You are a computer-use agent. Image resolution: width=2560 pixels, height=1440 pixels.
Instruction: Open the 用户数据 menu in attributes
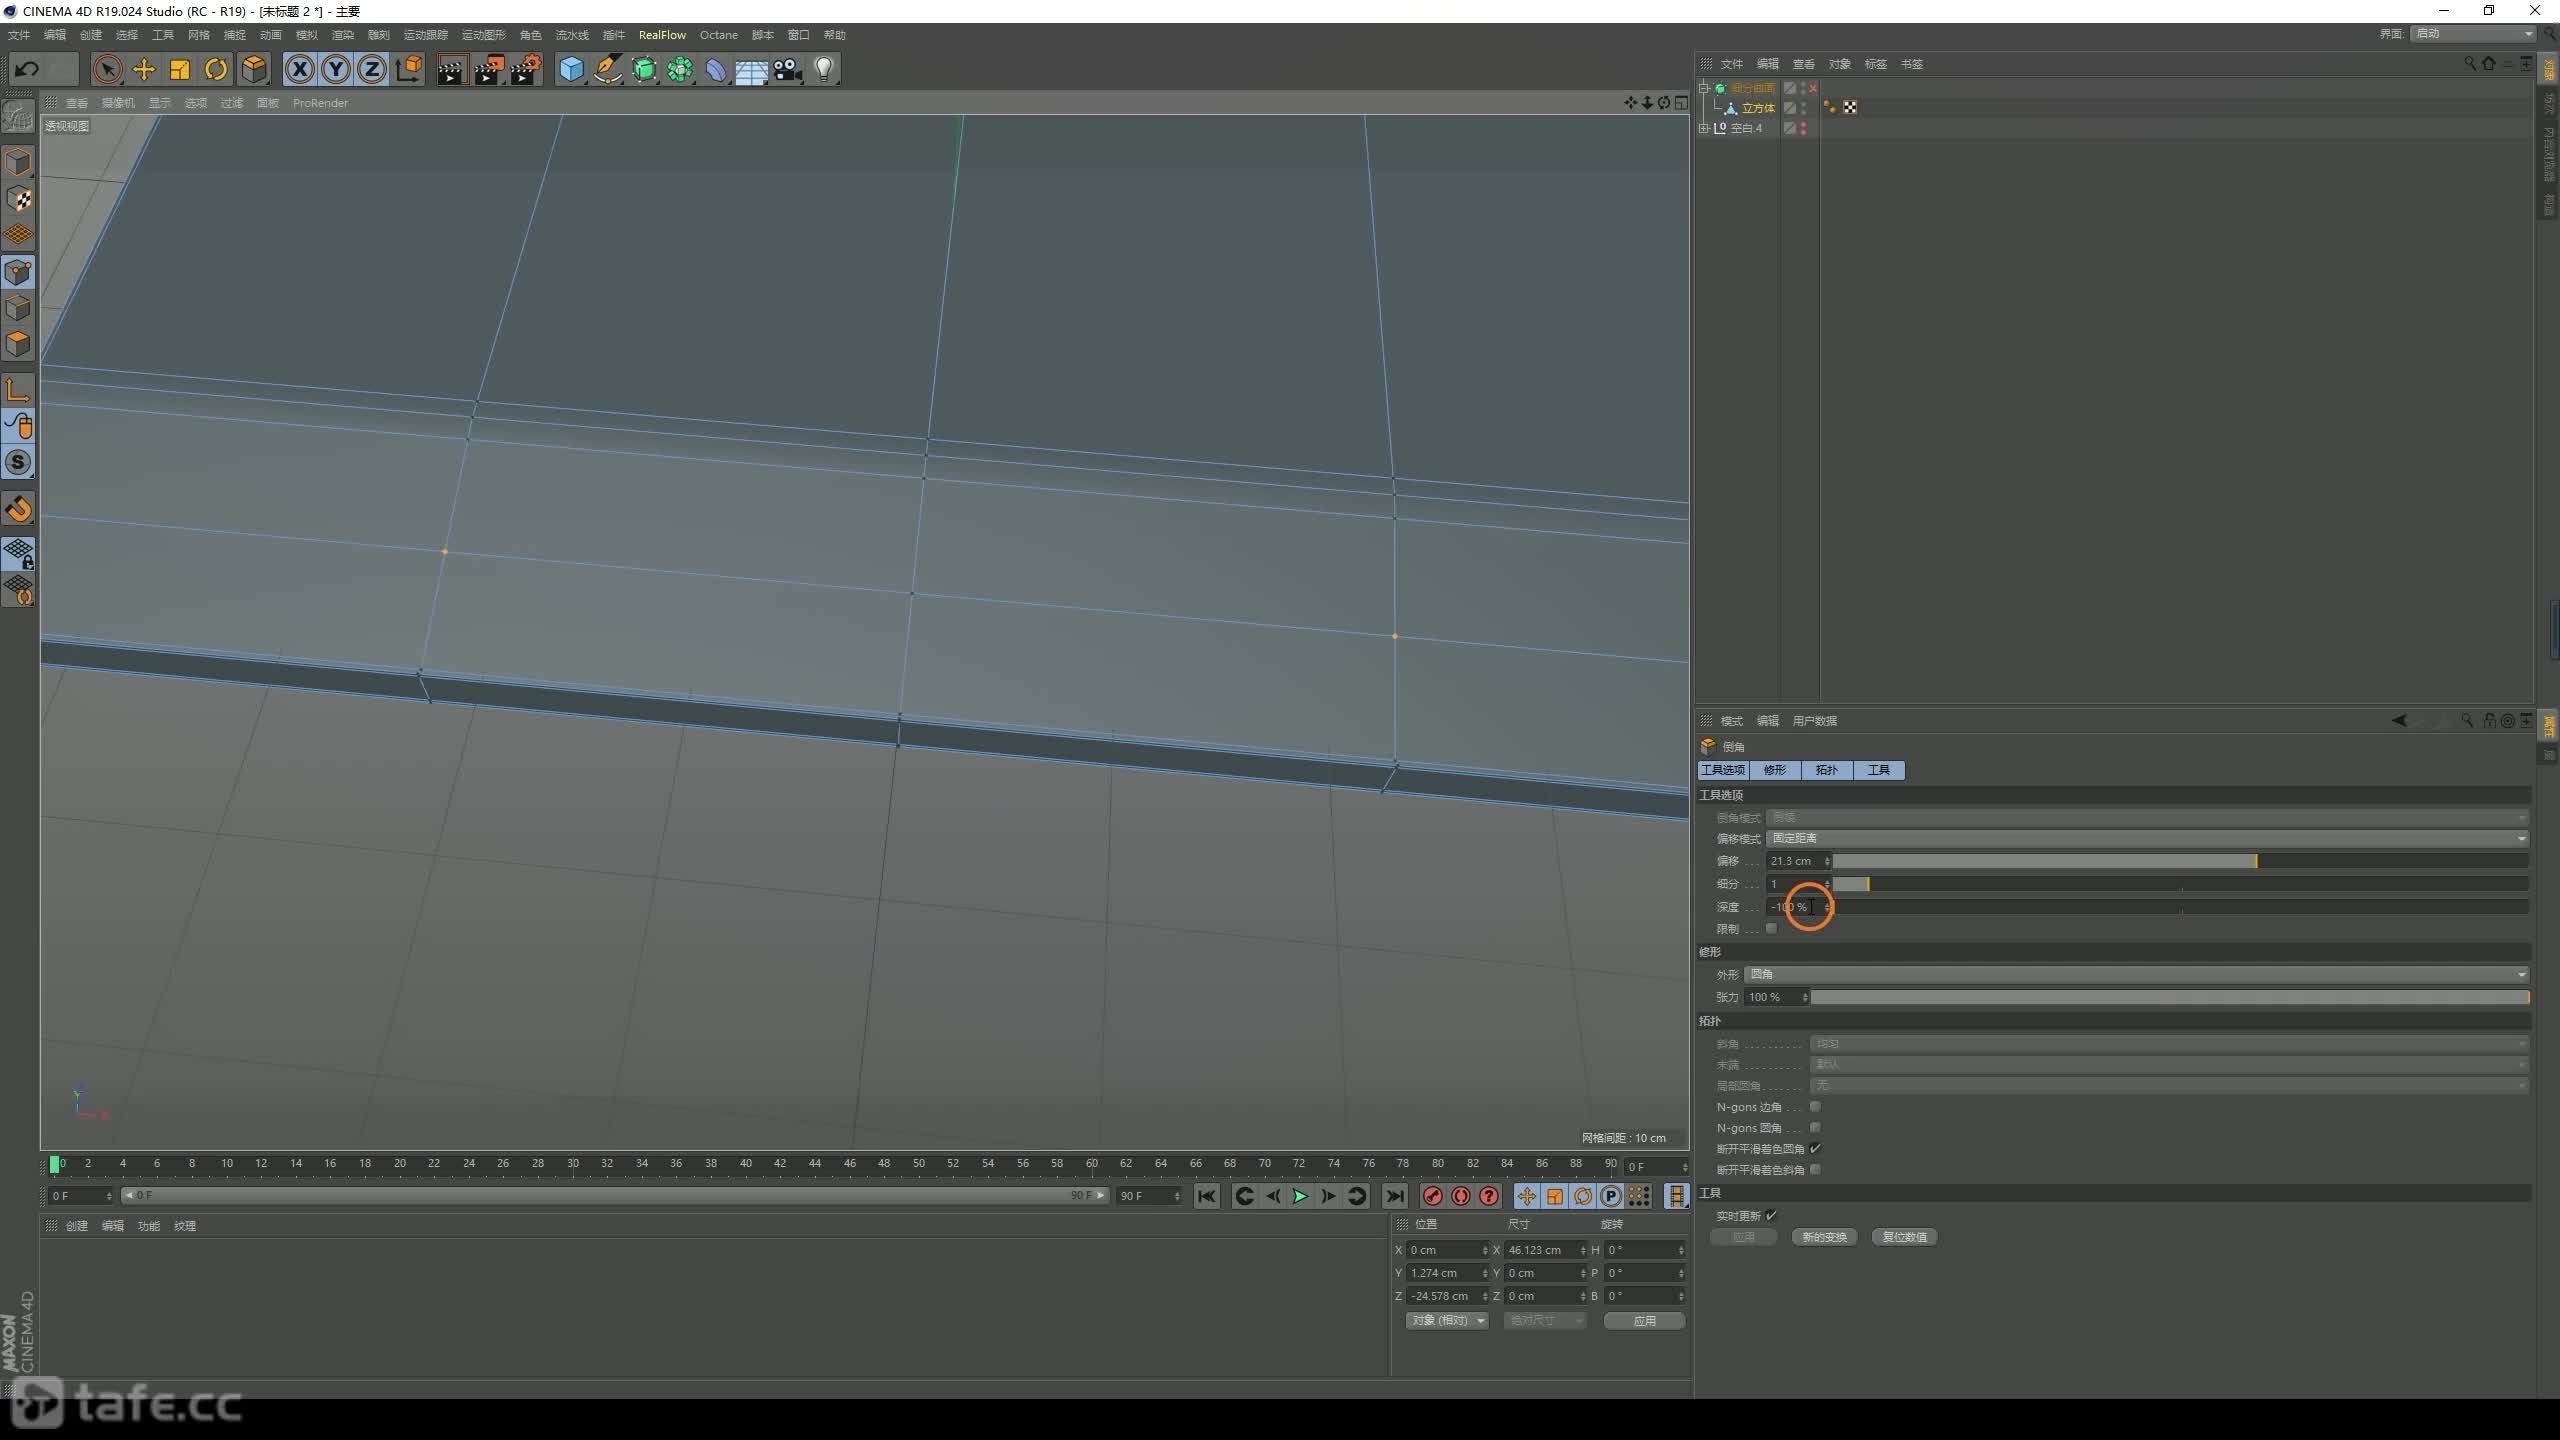coord(1814,721)
